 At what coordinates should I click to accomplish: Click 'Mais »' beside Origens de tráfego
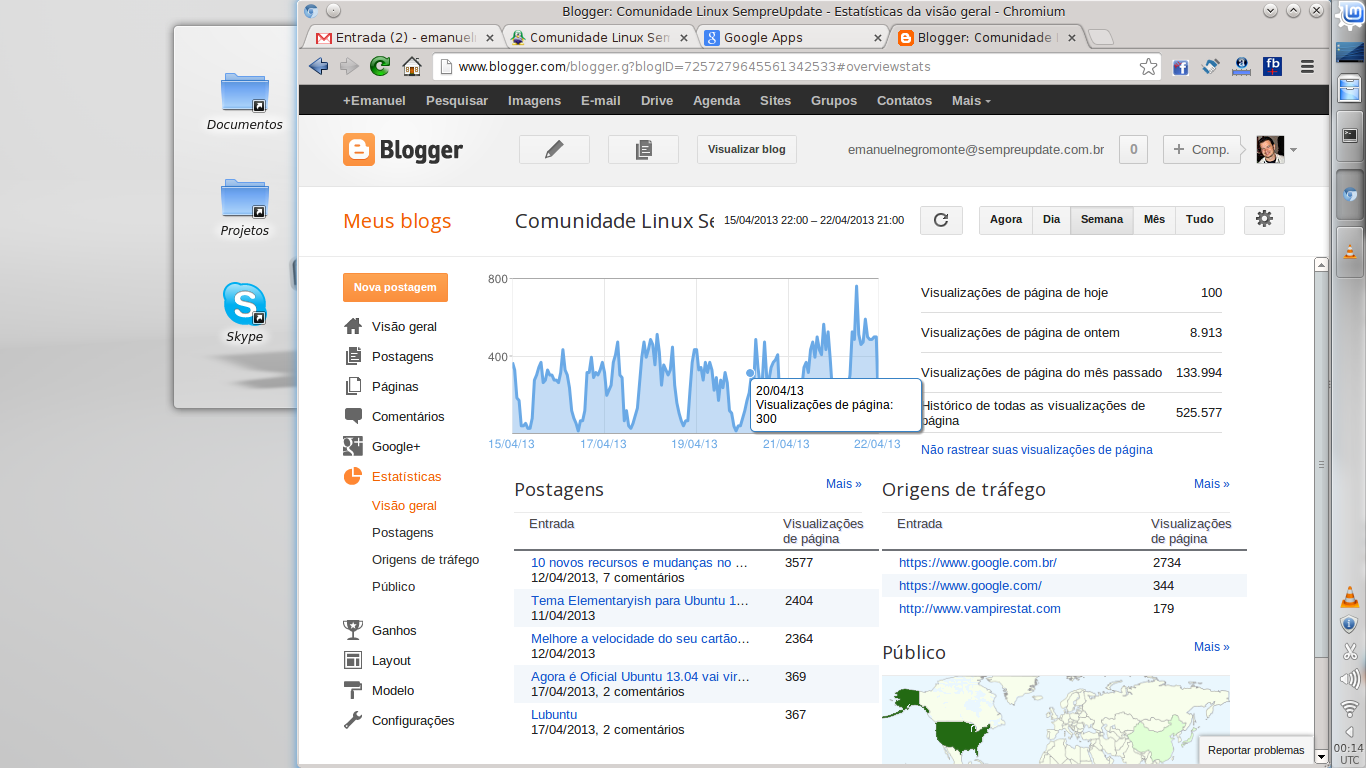1212,484
